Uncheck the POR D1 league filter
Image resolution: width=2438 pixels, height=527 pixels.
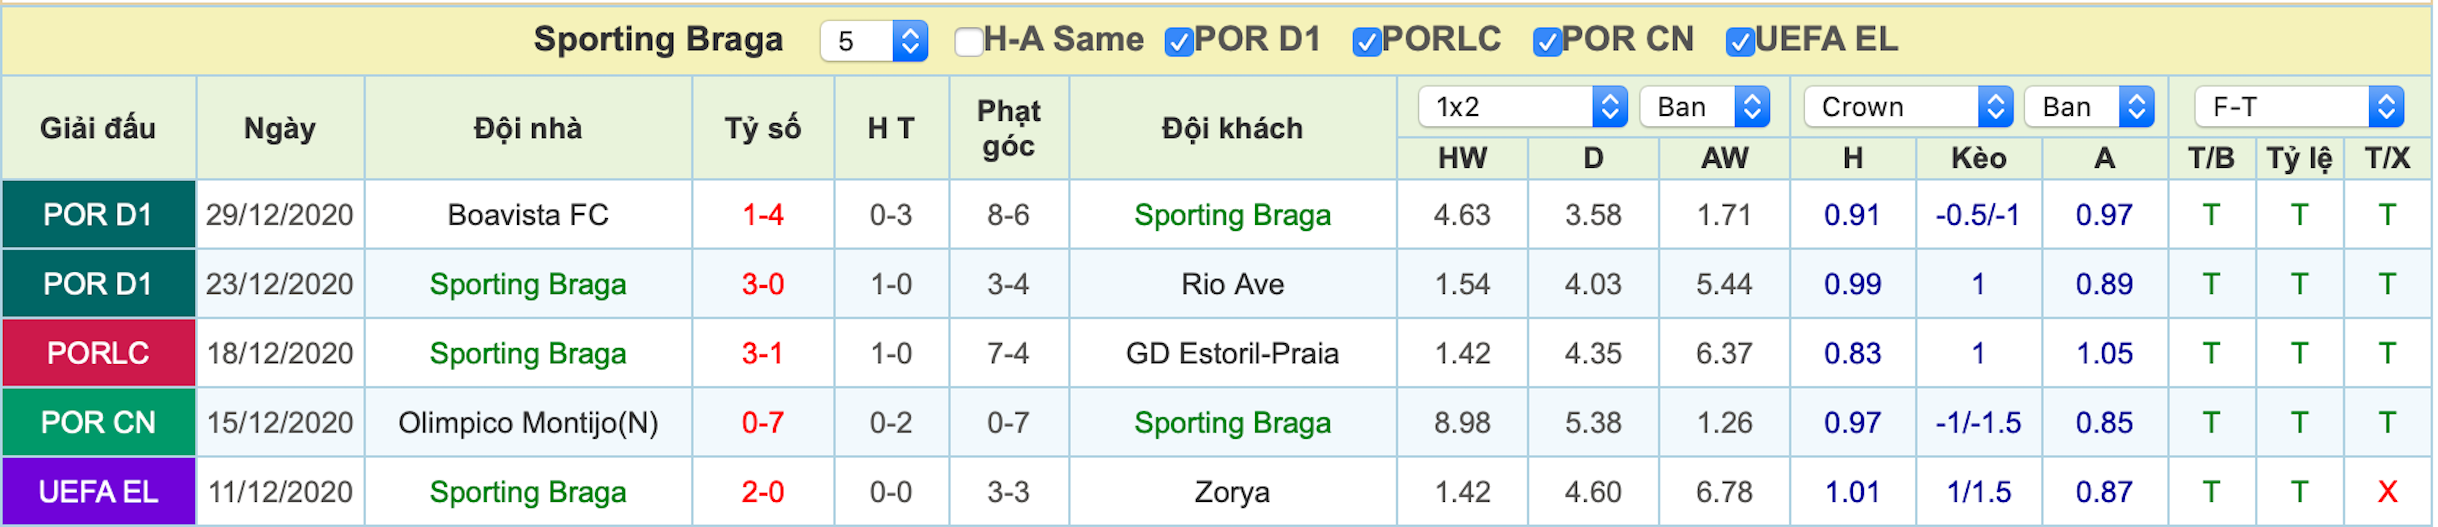pyautogui.click(x=1180, y=41)
